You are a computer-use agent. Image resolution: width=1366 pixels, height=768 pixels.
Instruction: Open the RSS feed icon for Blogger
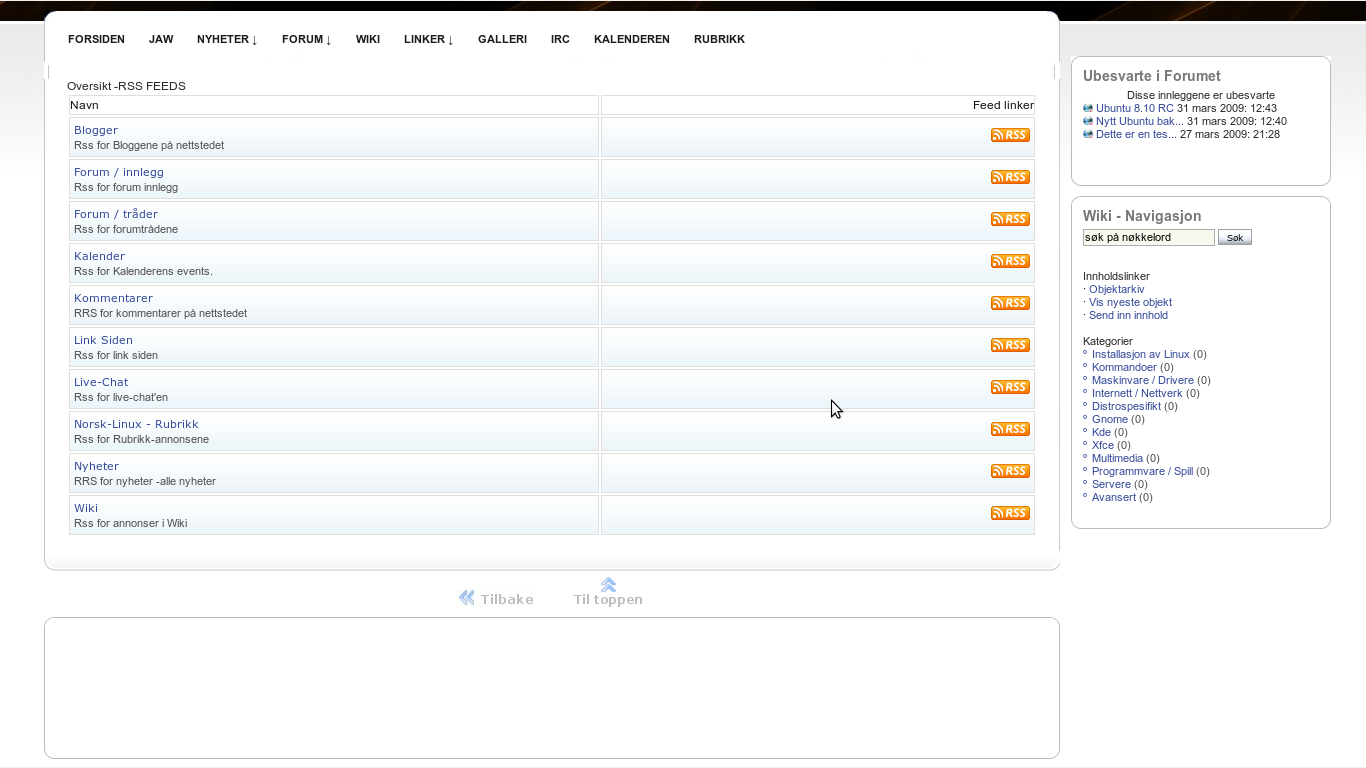tap(1010, 135)
